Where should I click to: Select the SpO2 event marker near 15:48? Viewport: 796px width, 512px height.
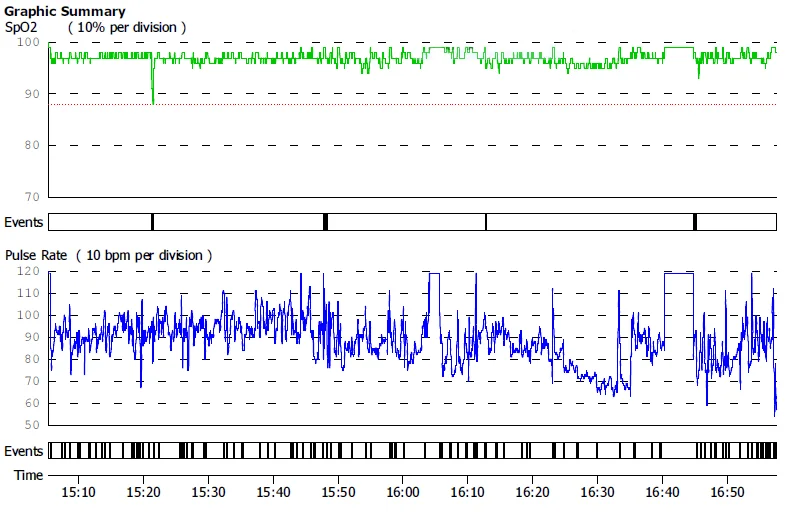[325, 222]
